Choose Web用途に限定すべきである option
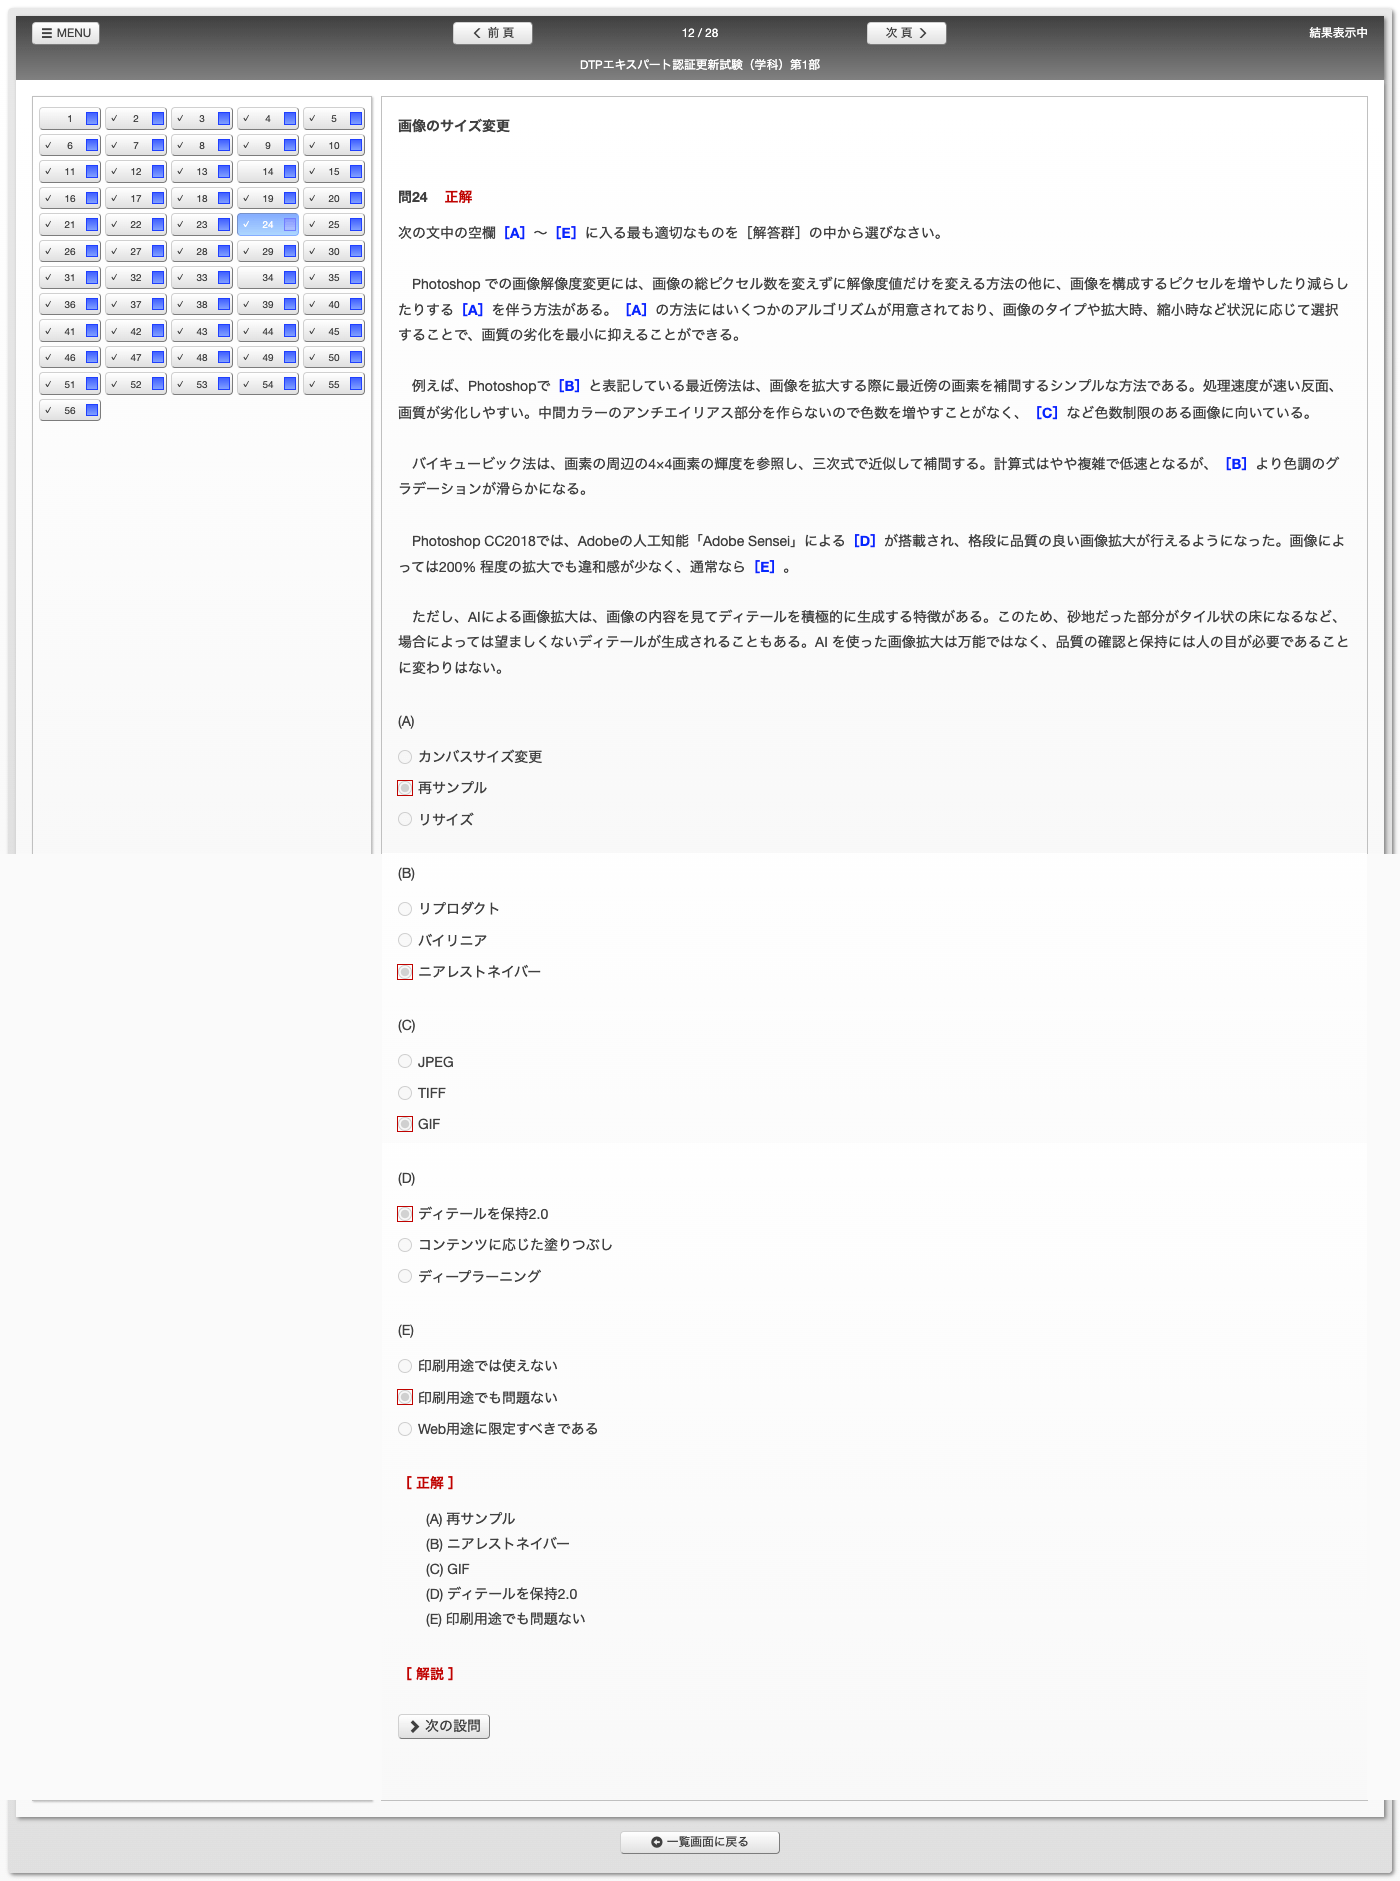Image resolution: width=1400 pixels, height=1881 pixels. point(405,1429)
